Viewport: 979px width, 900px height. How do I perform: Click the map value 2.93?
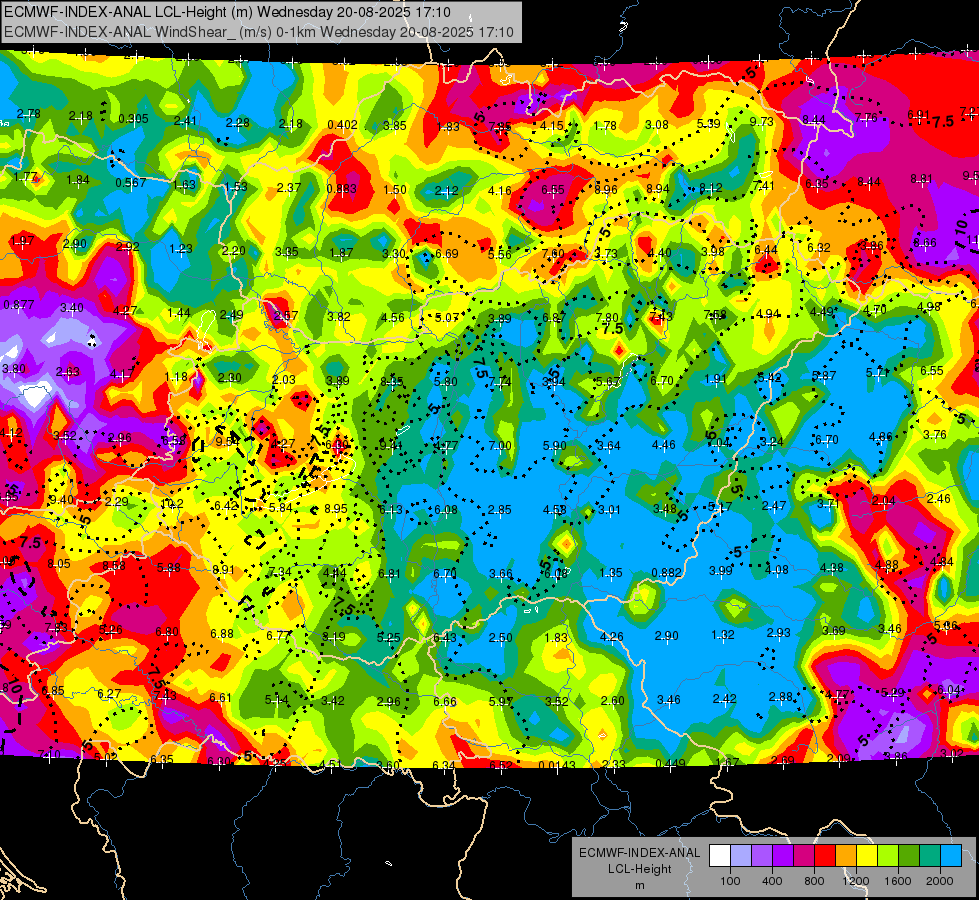coord(778,633)
